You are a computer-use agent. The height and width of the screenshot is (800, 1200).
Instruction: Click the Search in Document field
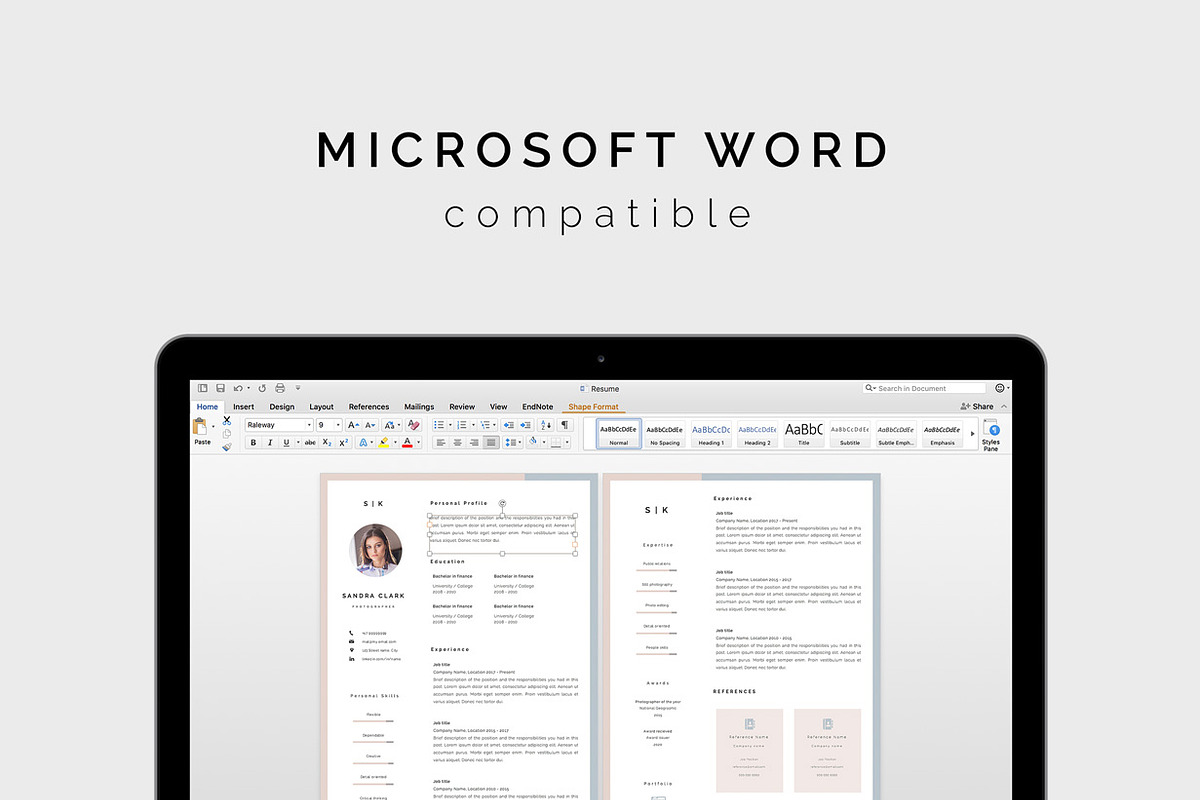pyautogui.click(x=924, y=388)
